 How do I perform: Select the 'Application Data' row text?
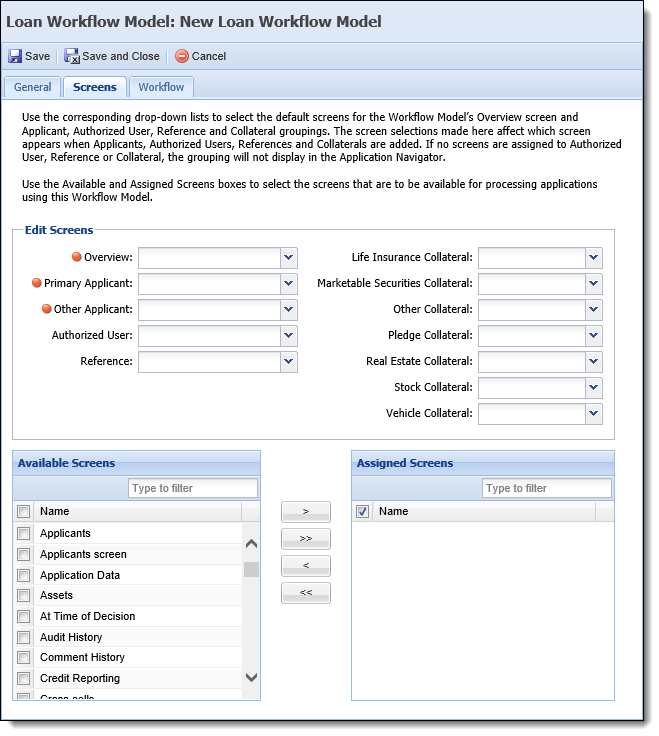80,575
